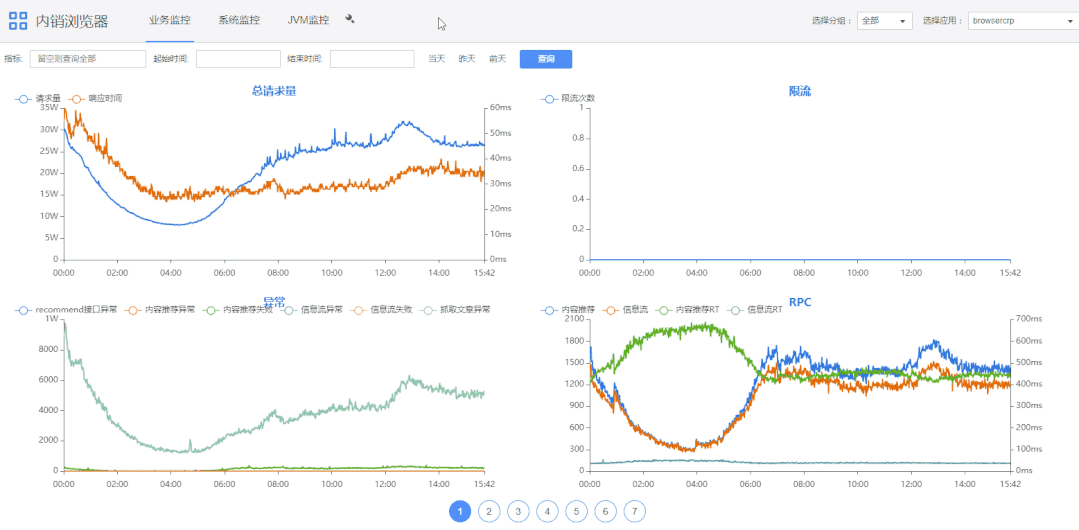Open the 选择应用 browsercrp dropdown
The image size is (1079, 530).
click(x=1020, y=21)
